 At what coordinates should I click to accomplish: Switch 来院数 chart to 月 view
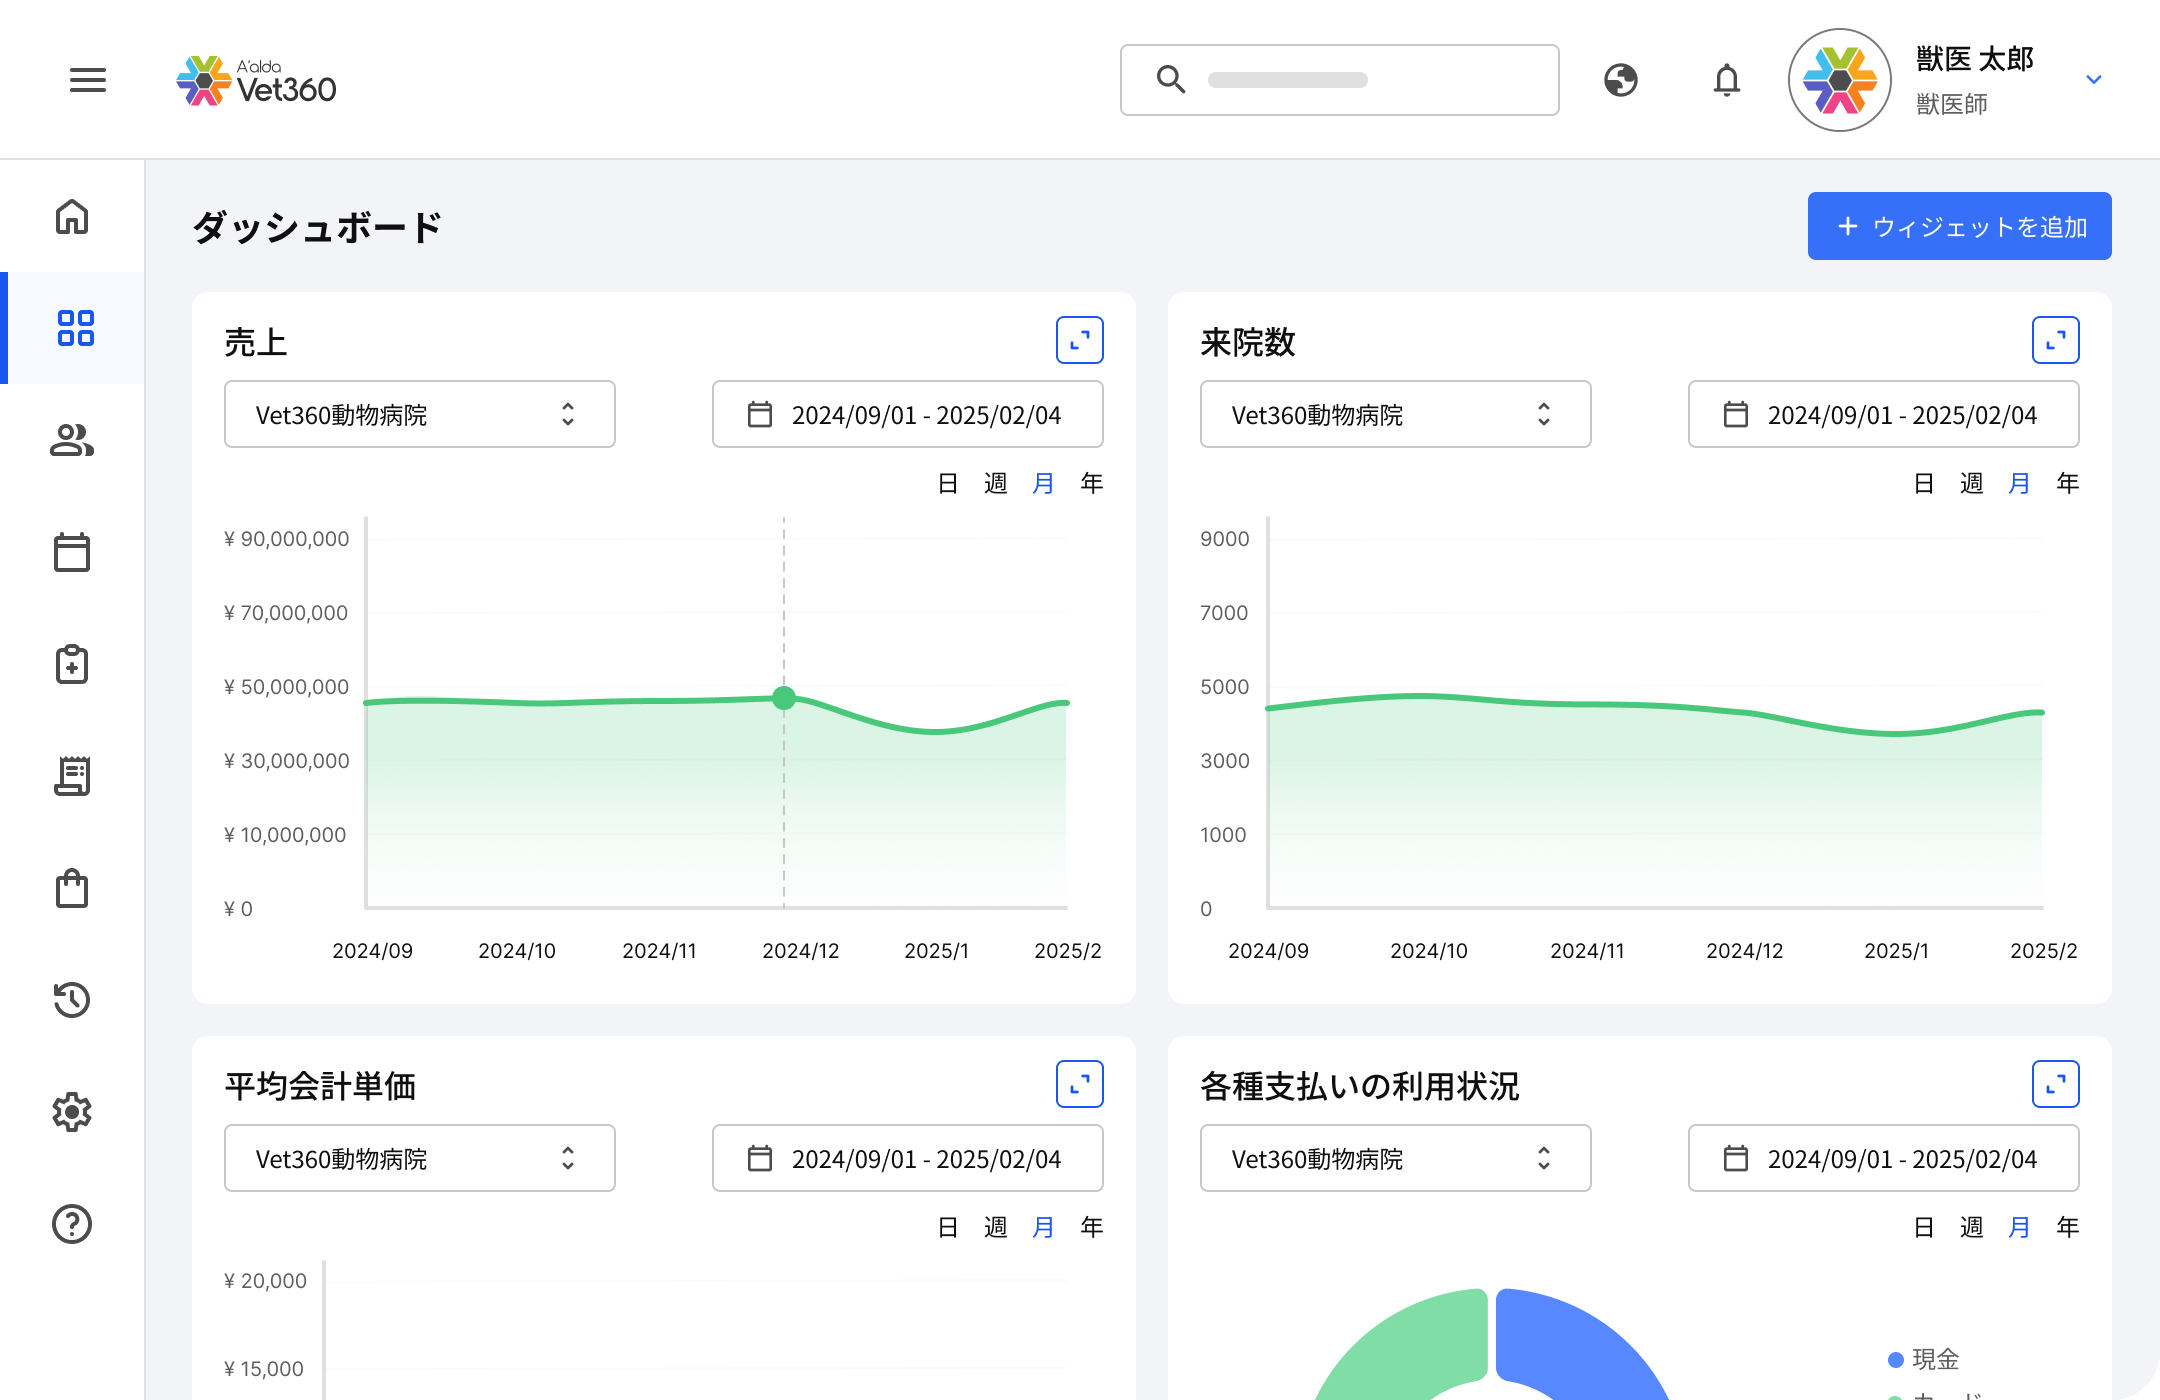(2020, 484)
